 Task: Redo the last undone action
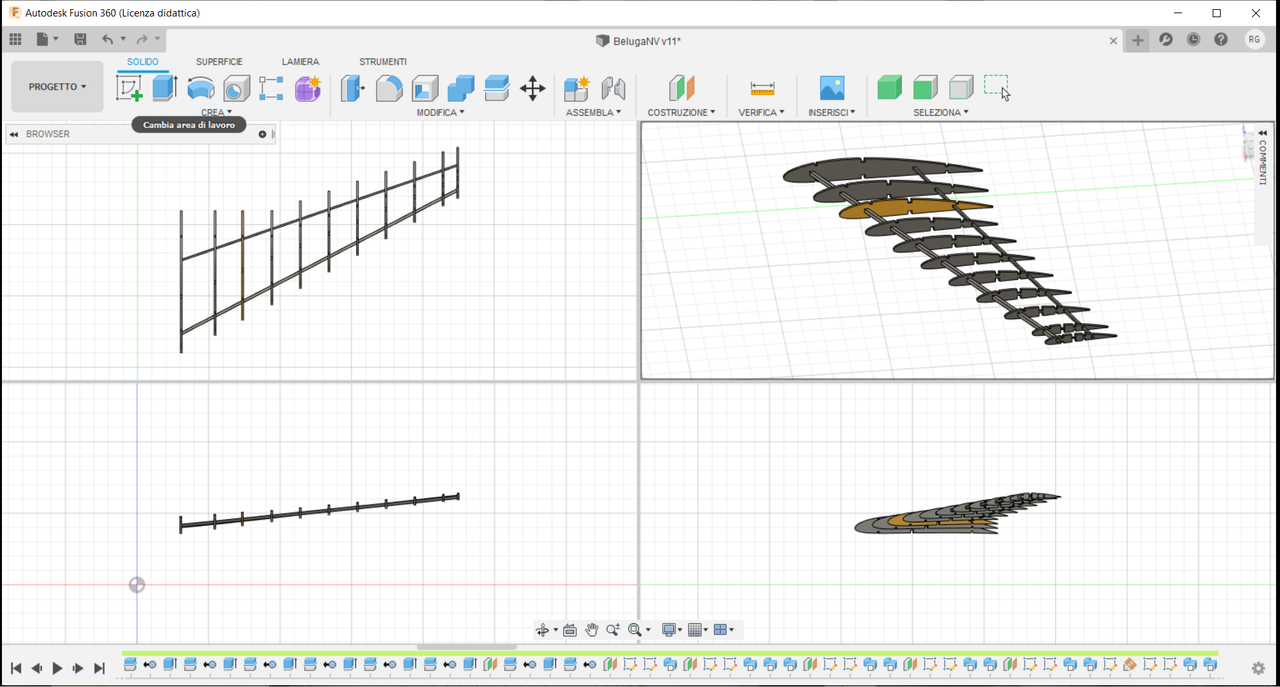pyautogui.click(x=142, y=39)
